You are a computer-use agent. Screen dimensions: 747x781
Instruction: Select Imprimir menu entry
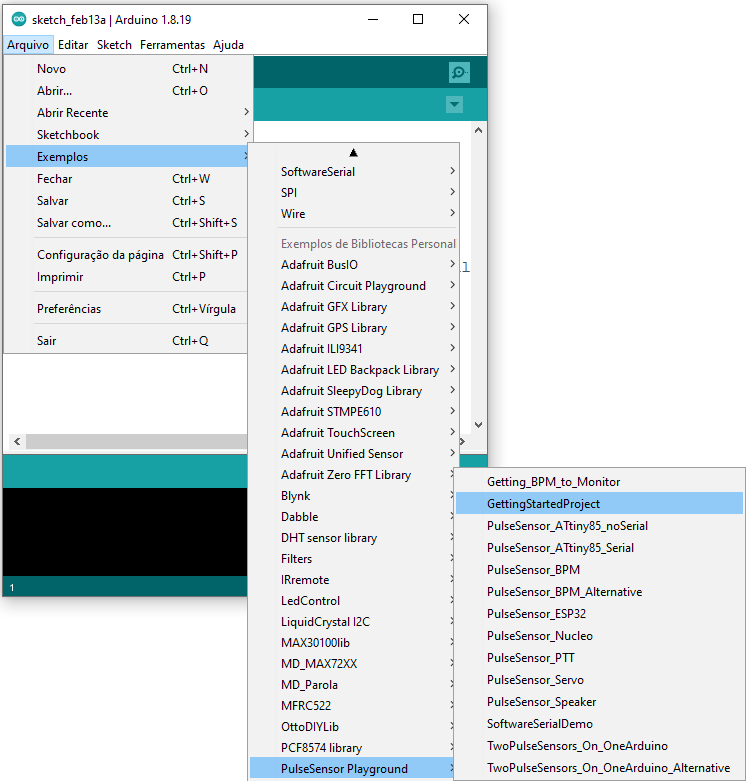point(126,276)
